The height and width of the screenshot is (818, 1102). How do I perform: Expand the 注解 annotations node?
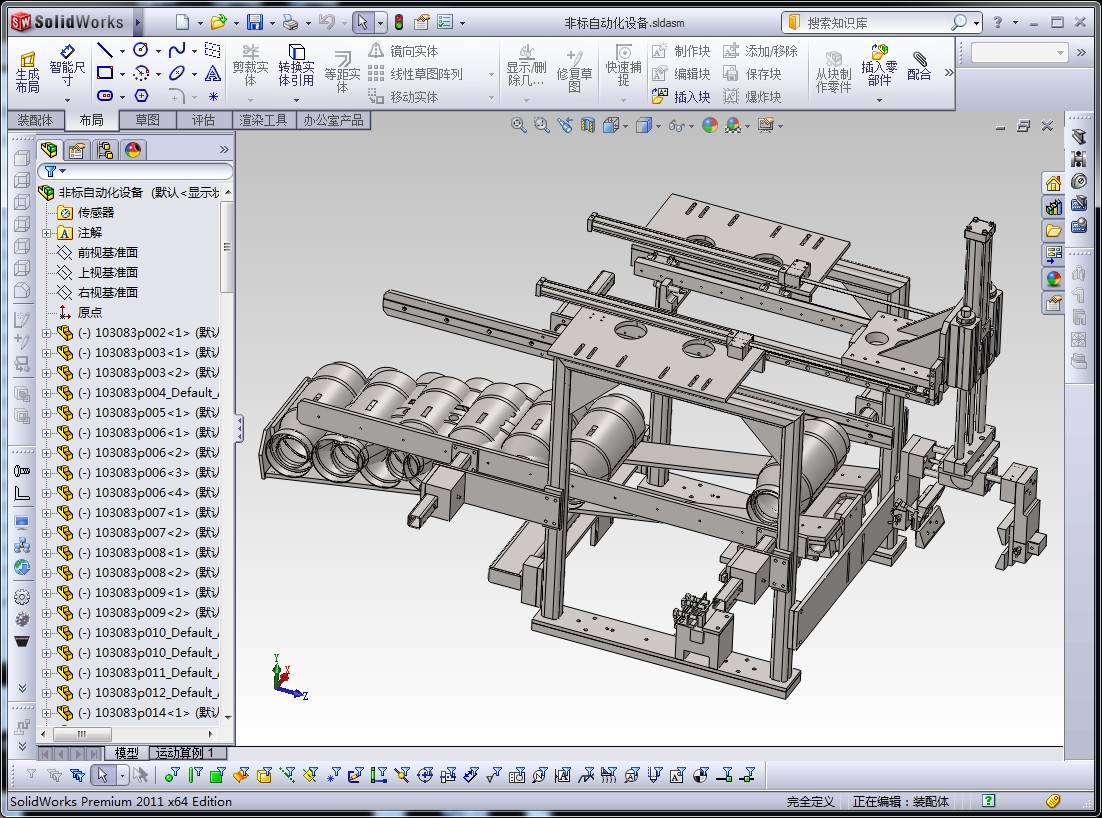(x=46, y=233)
